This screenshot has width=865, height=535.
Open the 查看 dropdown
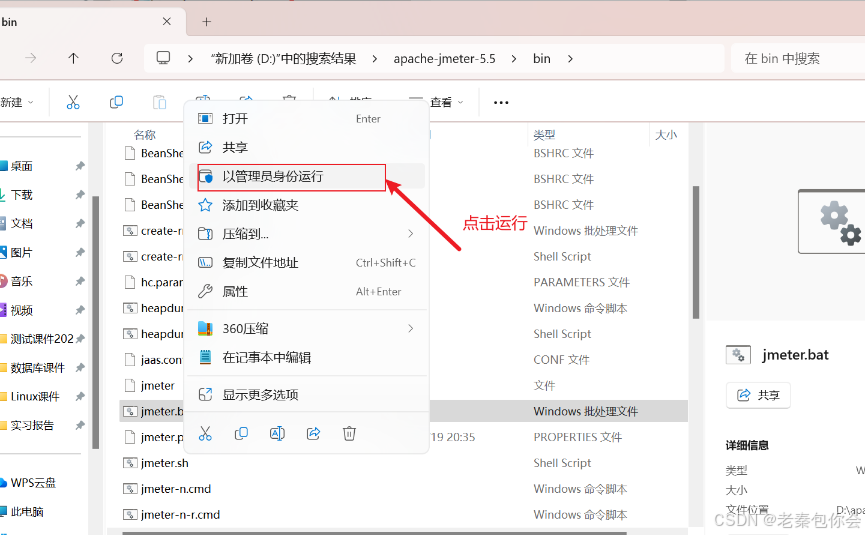pos(447,102)
